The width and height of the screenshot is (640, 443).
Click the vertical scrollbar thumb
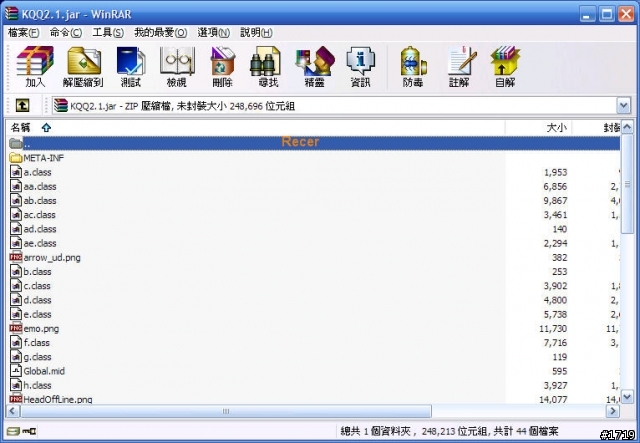627,184
